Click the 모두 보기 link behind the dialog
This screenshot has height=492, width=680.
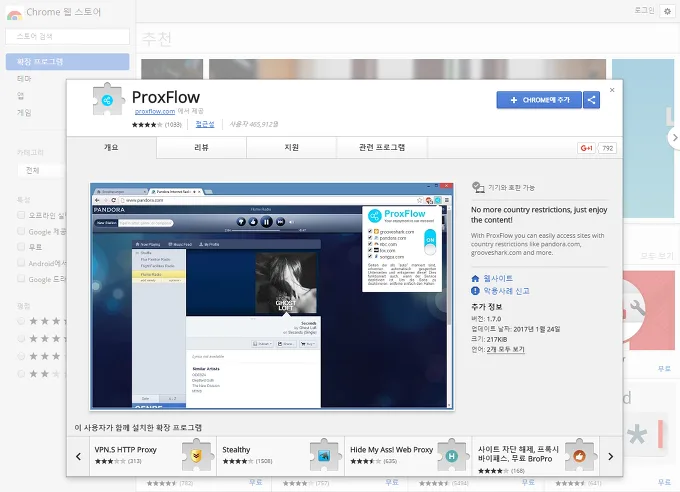click(657, 256)
